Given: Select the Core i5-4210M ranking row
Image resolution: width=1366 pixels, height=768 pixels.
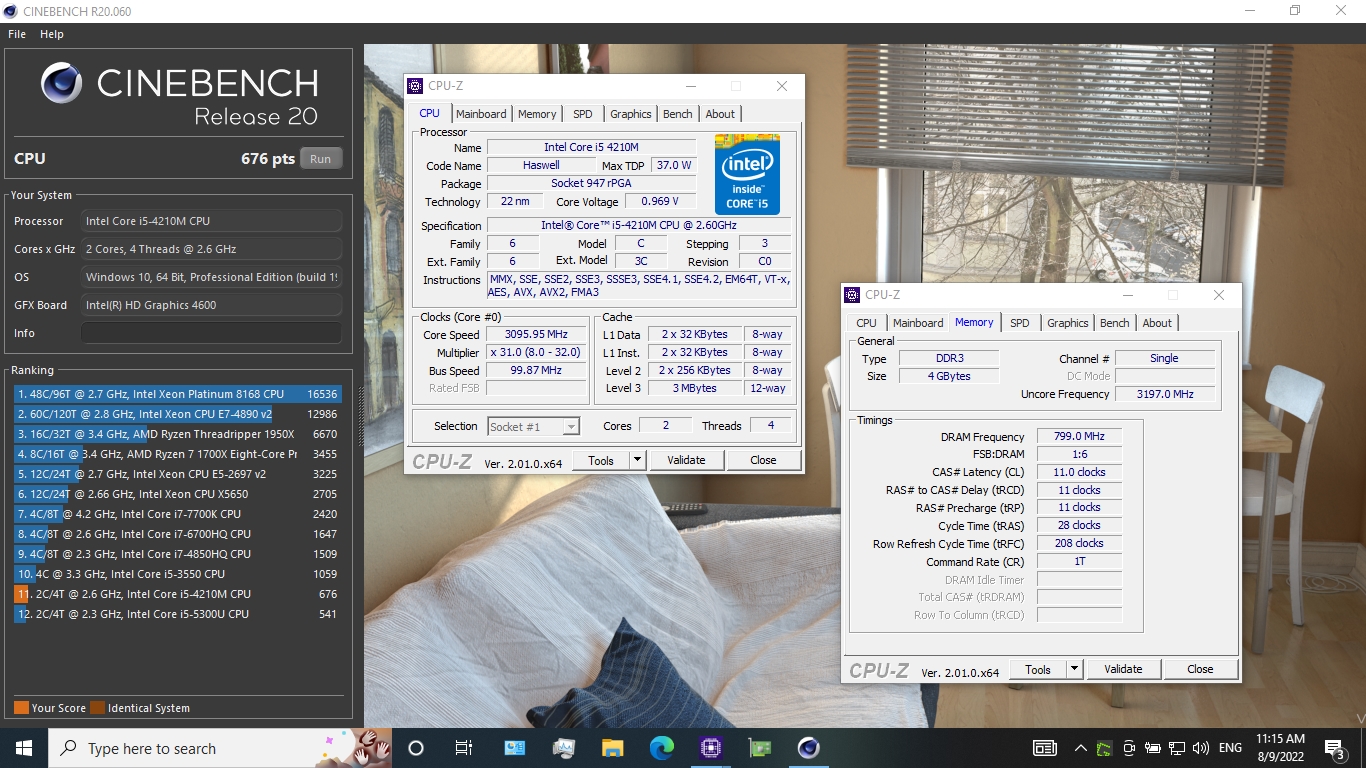Looking at the screenshot, I should (178, 594).
